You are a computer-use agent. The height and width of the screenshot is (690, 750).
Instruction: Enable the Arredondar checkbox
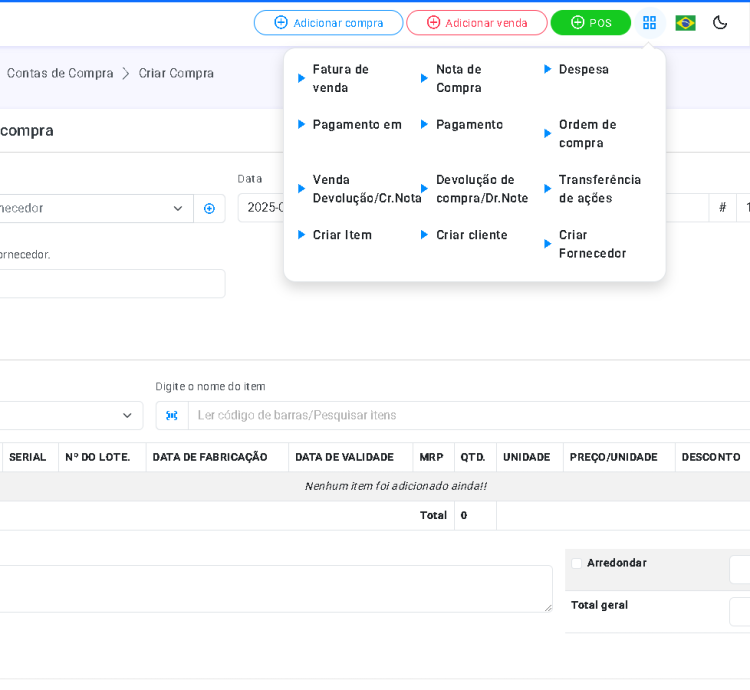[x=576, y=563]
